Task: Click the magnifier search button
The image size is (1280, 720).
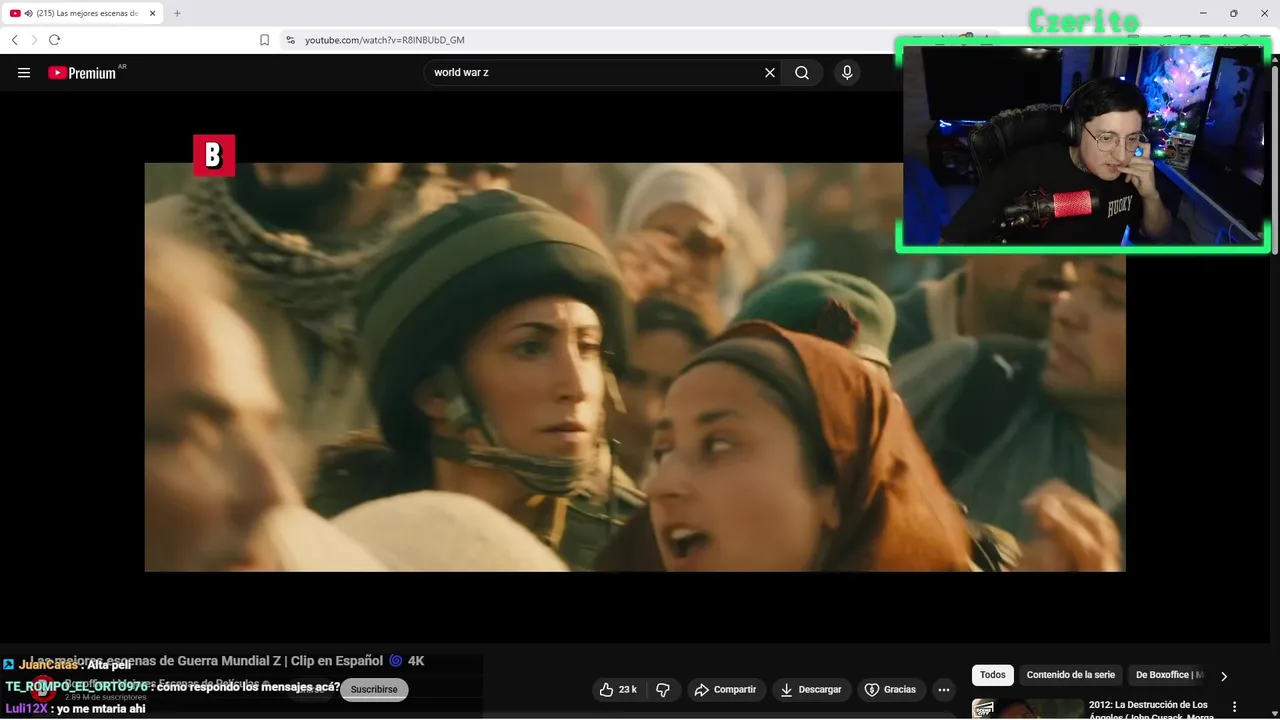Action: click(x=802, y=73)
